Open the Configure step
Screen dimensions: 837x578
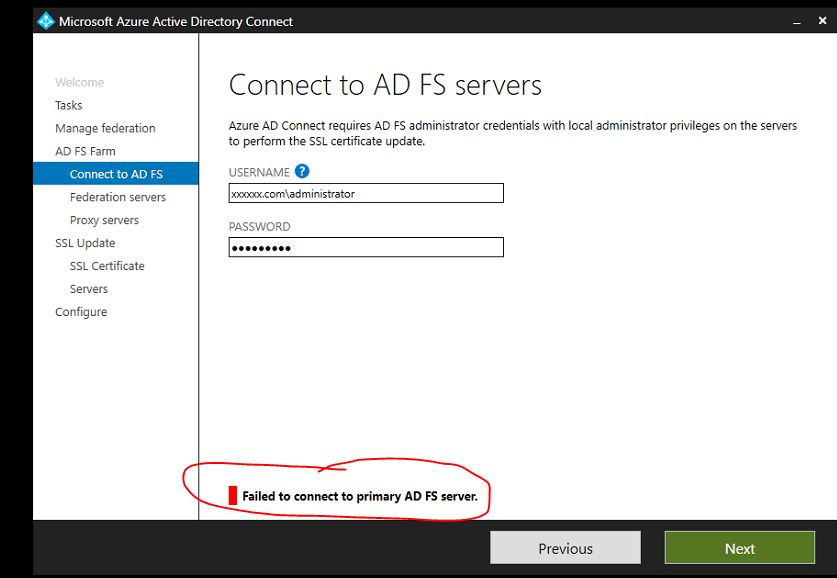[83, 312]
